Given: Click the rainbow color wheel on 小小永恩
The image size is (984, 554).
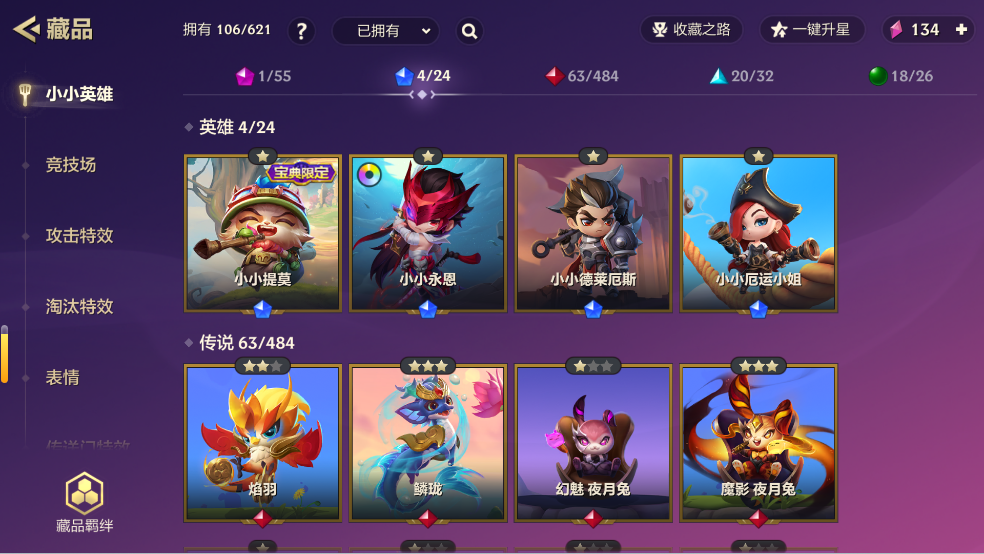Looking at the screenshot, I should [369, 174].
